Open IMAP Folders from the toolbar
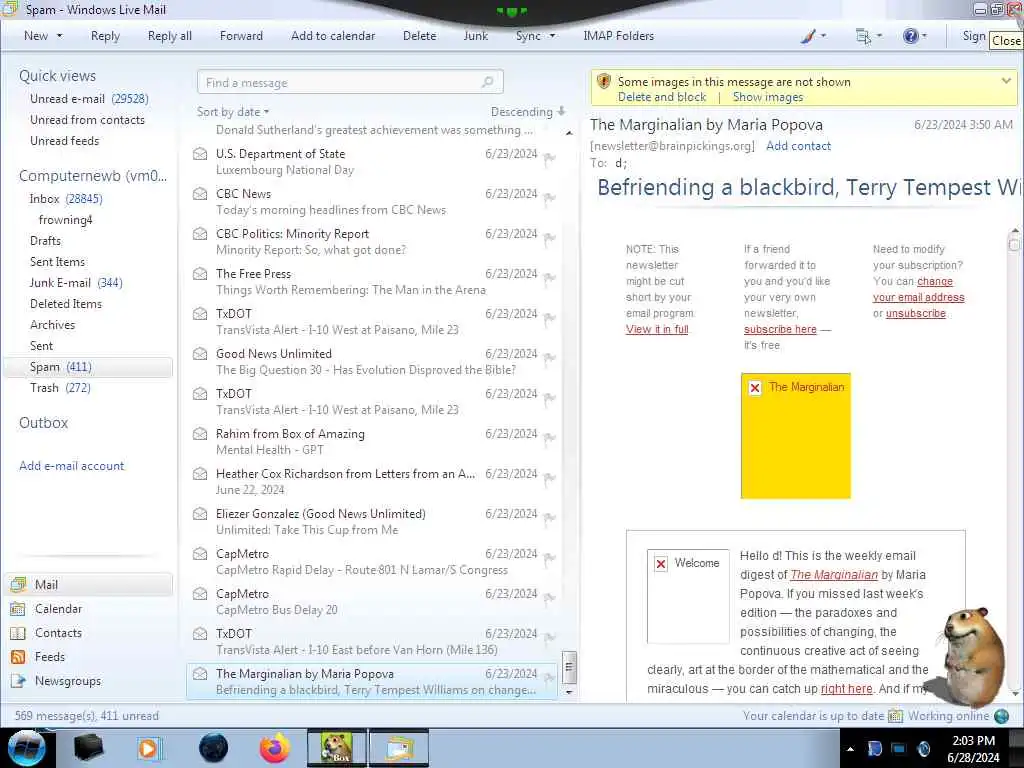The width and height of the screenshot is (1024, 768). (x=618, y=36)
